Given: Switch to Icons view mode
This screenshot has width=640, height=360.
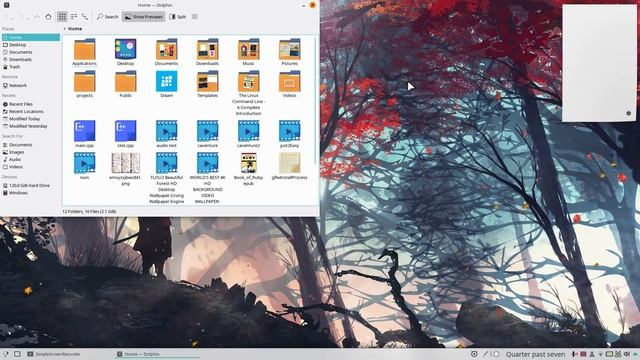Looking at the screenshot, I should (x=62, y=17).
